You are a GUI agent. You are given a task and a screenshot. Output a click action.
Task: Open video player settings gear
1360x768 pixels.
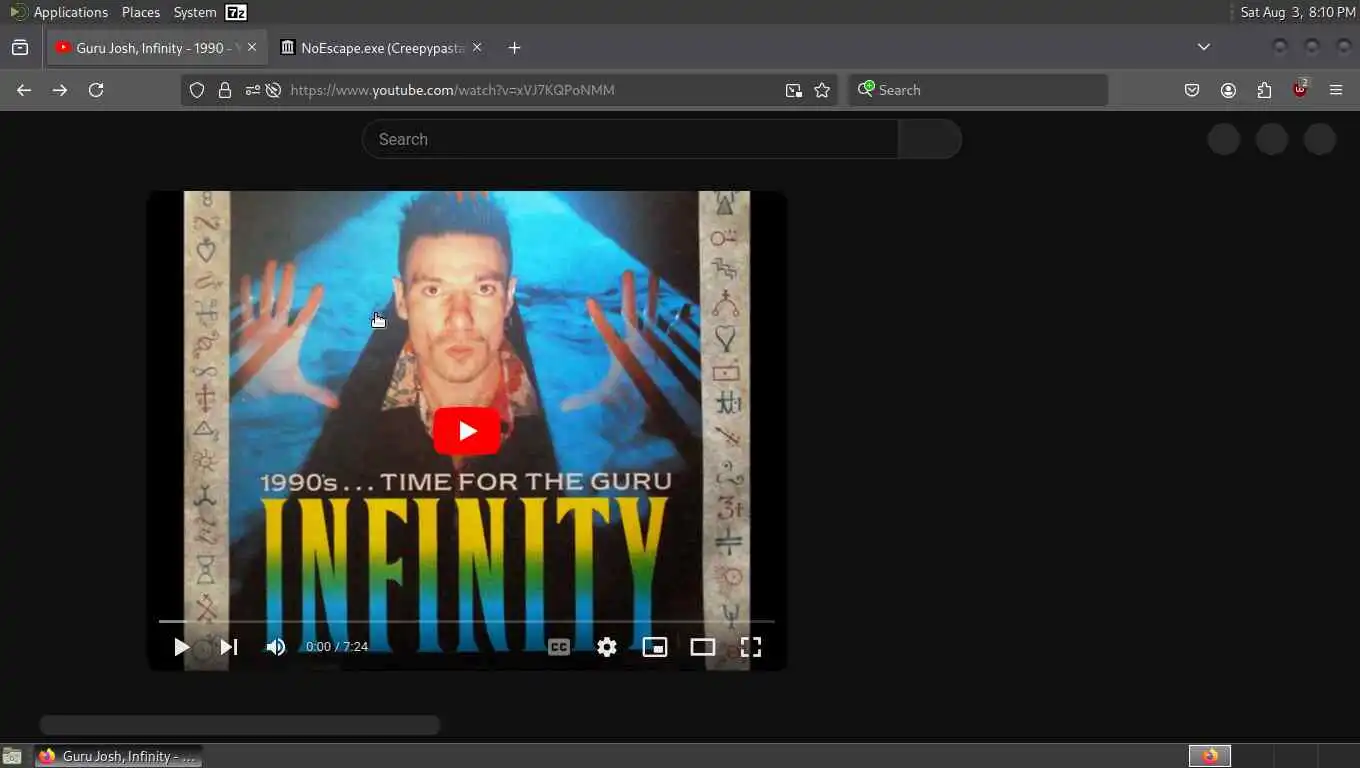pos(607,647)
